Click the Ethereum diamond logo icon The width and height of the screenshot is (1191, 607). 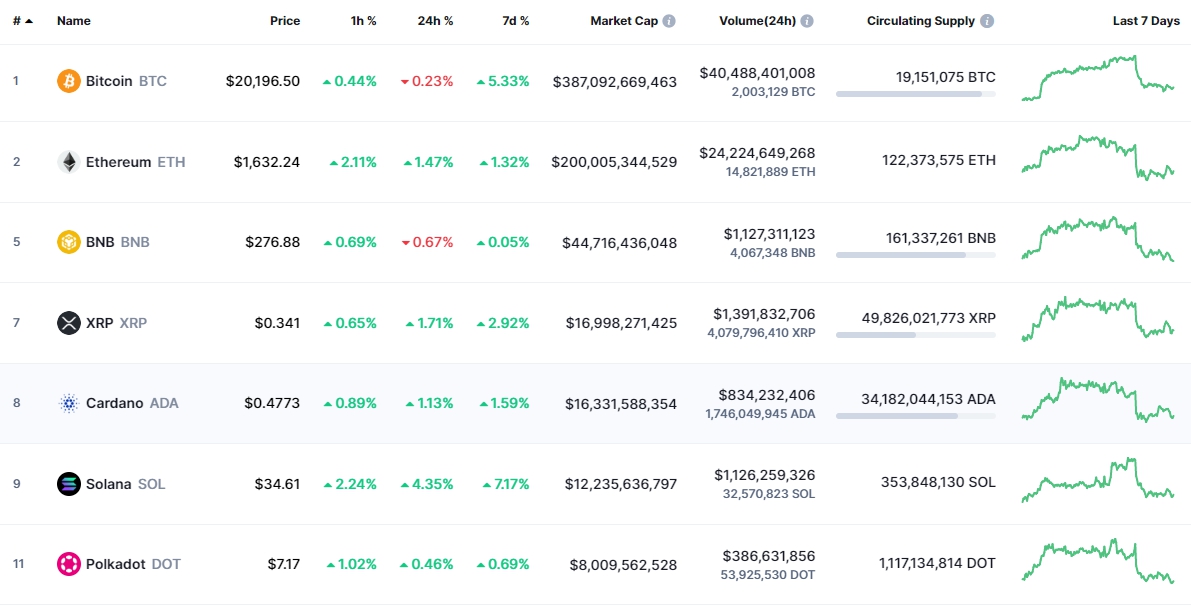68,162
